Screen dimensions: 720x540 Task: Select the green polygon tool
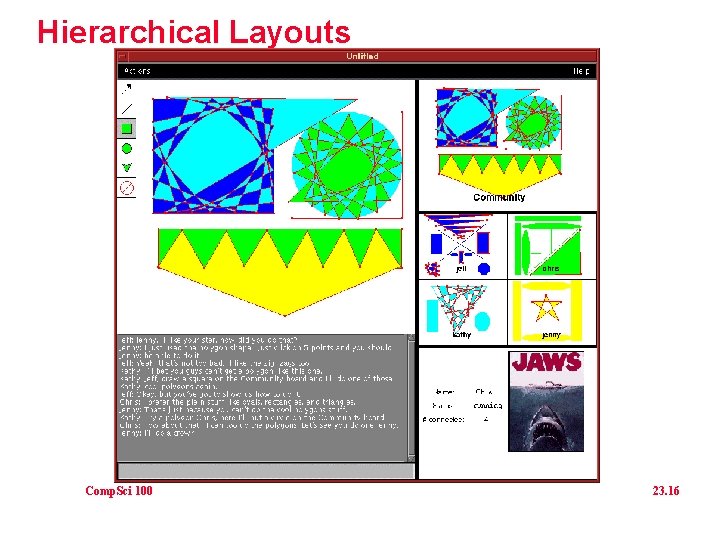[x=127, y=168]
